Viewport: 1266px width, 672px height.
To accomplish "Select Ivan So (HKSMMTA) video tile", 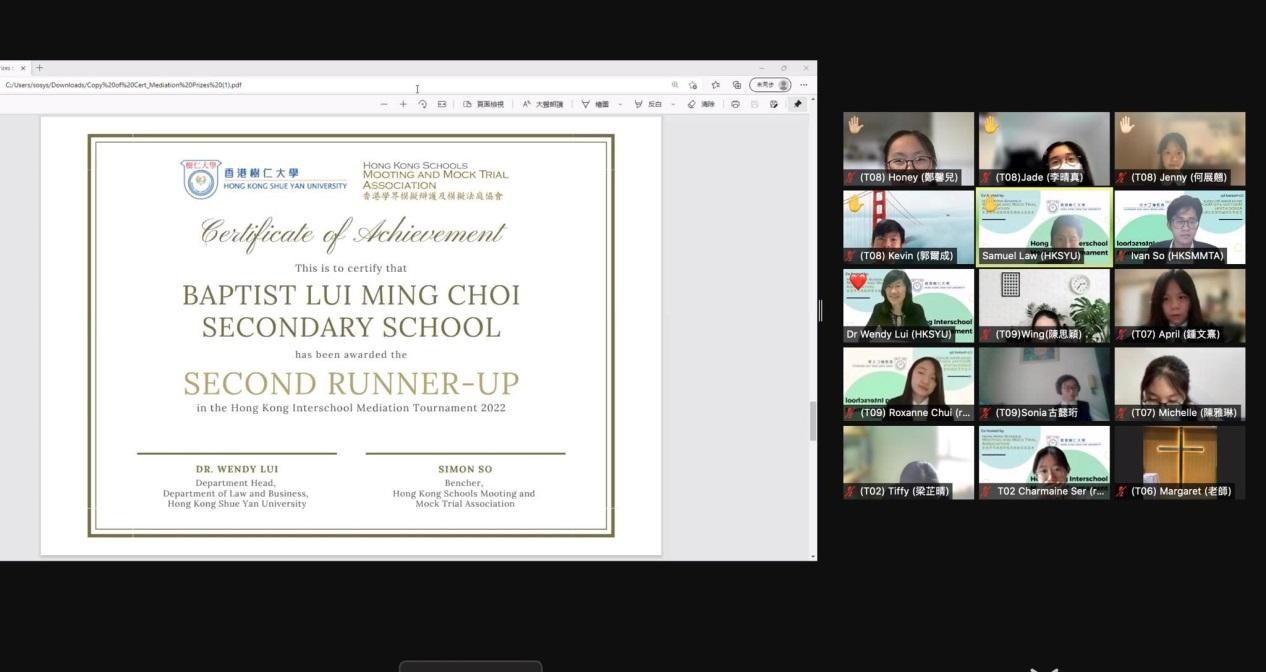I will pos(1180,227).
